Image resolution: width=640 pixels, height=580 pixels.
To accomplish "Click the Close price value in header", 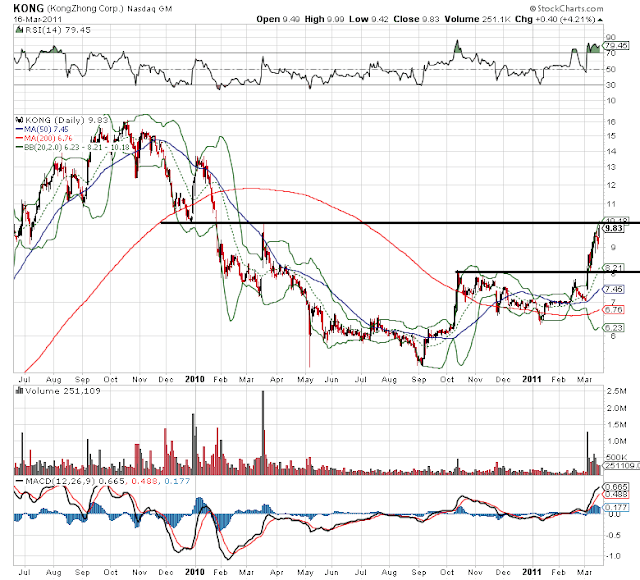I will tap(431, 19).
